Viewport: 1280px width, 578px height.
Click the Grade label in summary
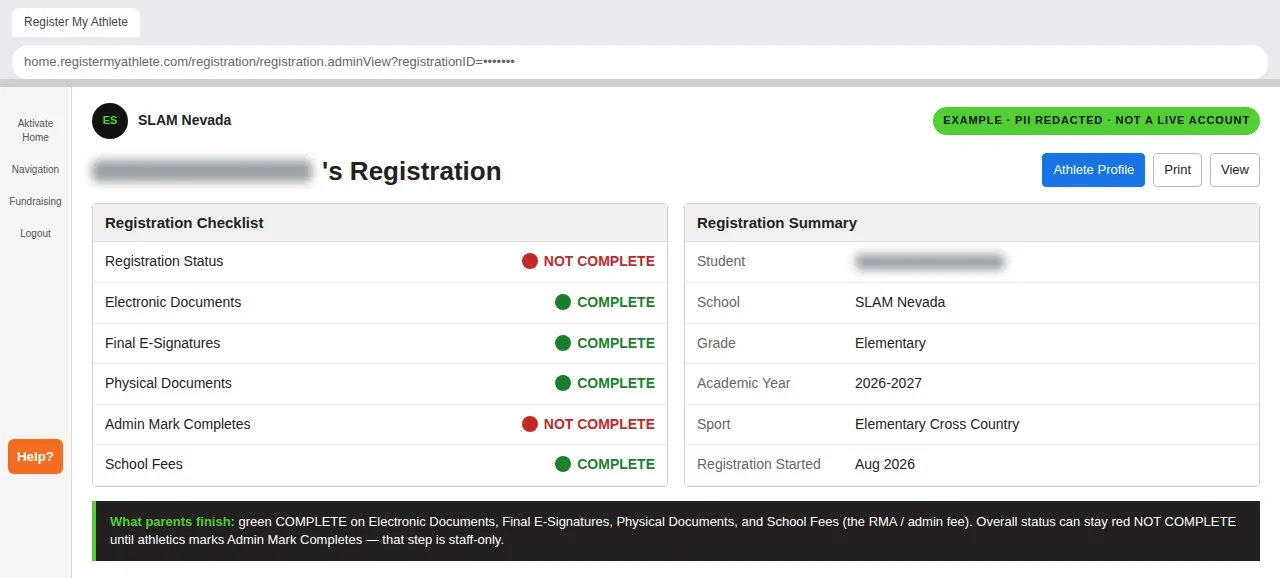tap(716, 343)
